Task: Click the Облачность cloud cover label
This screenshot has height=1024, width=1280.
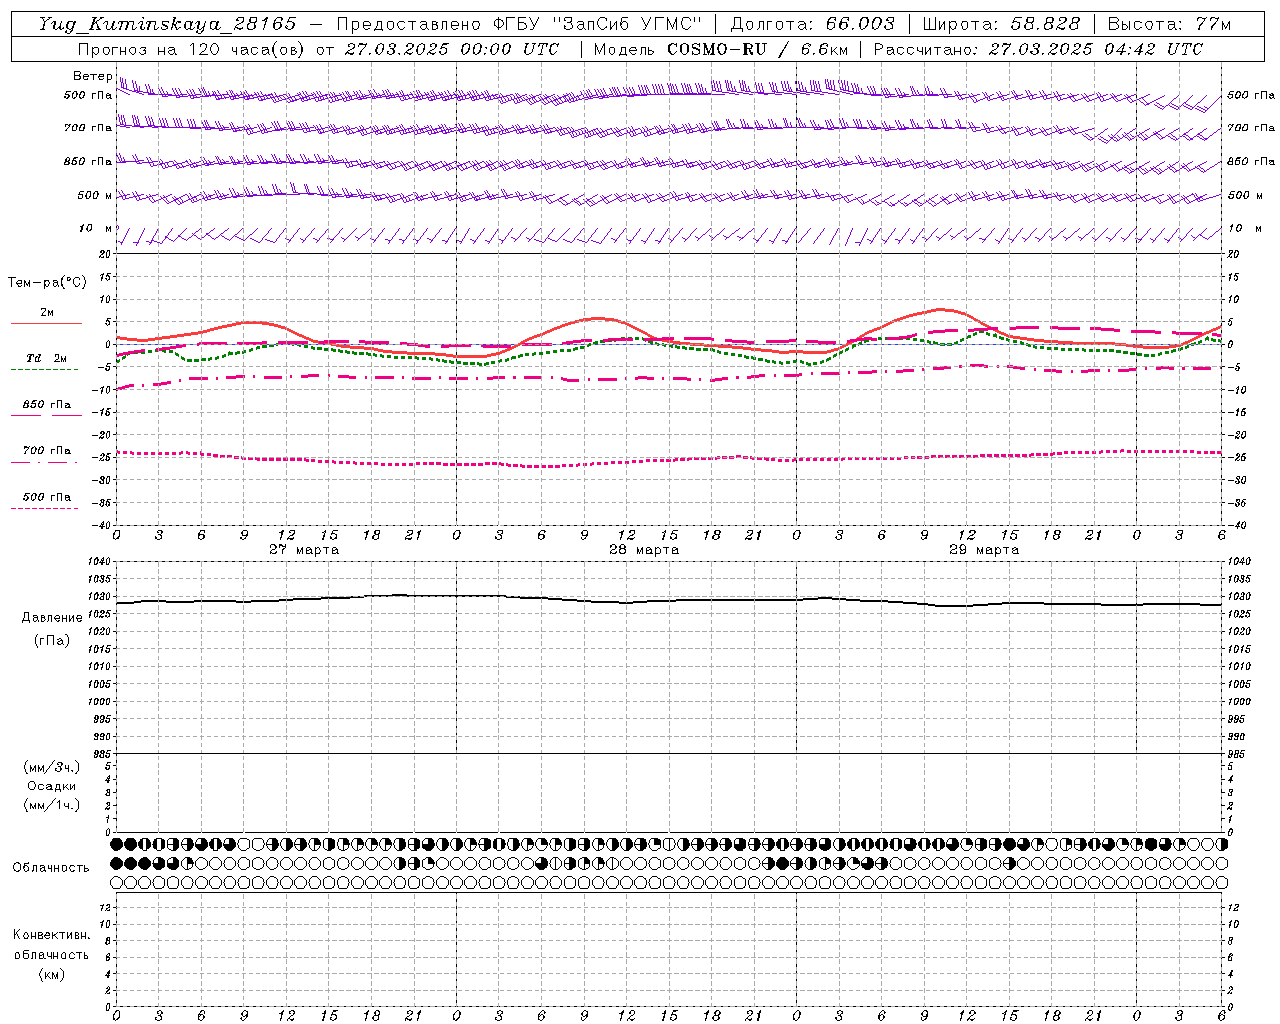Action: 51,867
